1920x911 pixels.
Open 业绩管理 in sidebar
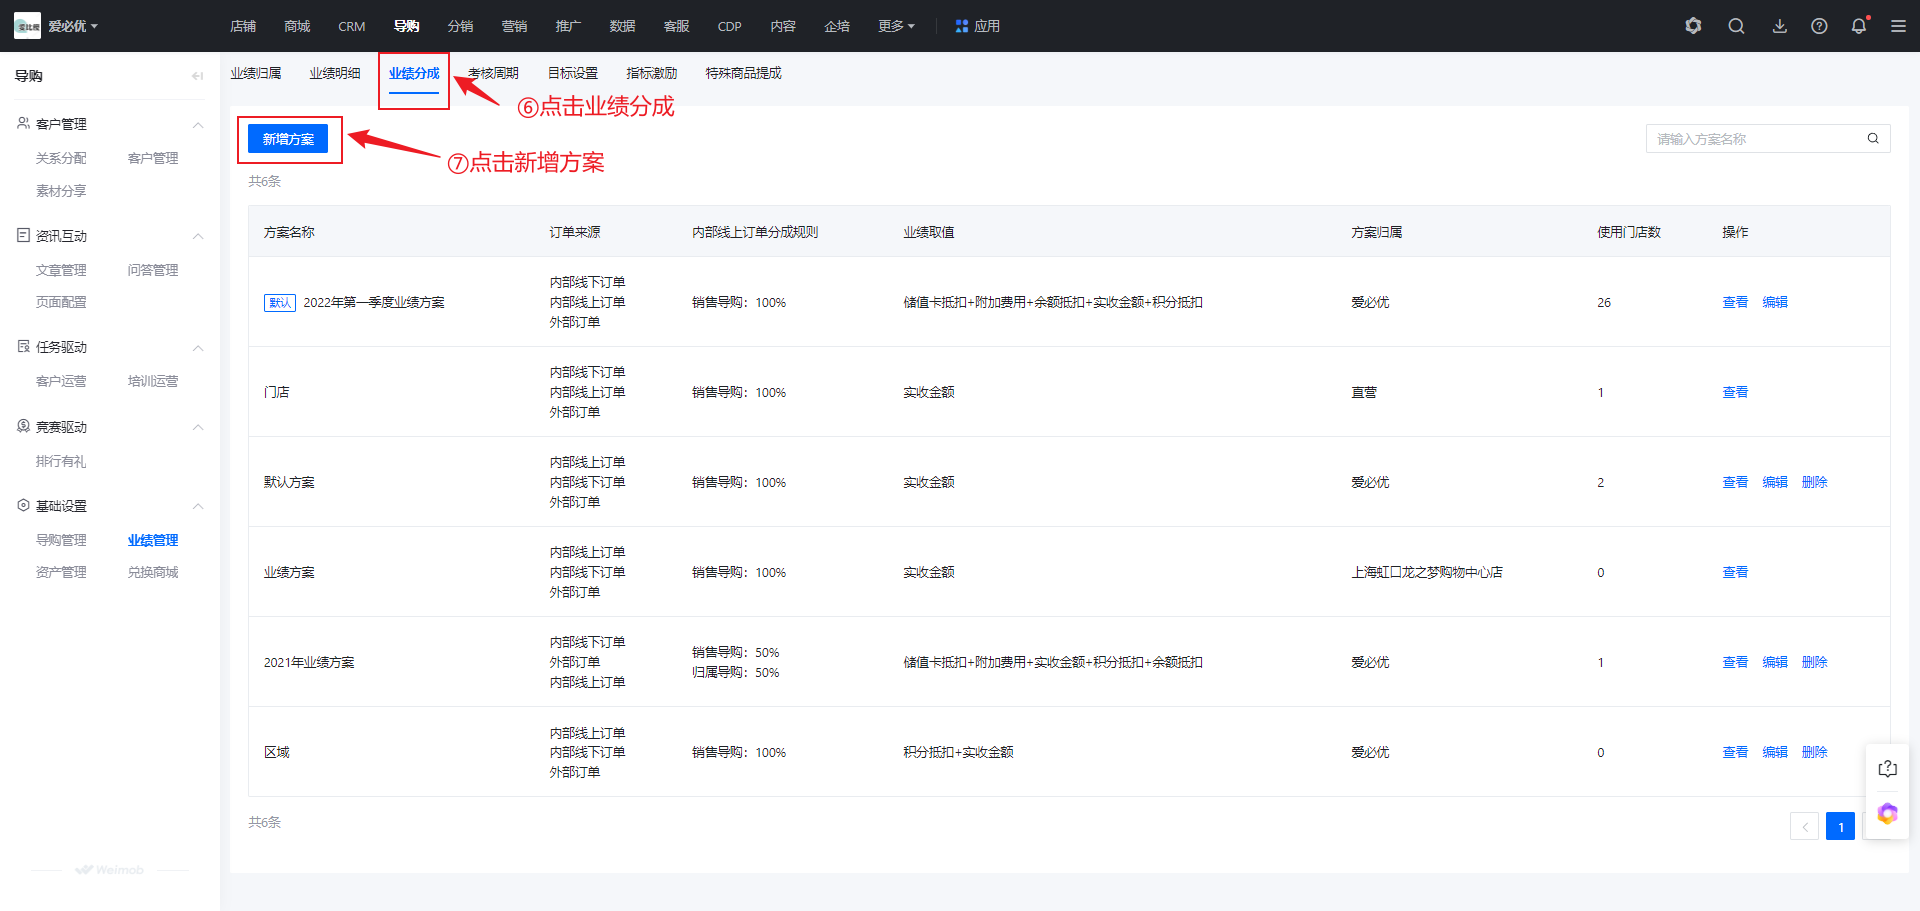153,540
